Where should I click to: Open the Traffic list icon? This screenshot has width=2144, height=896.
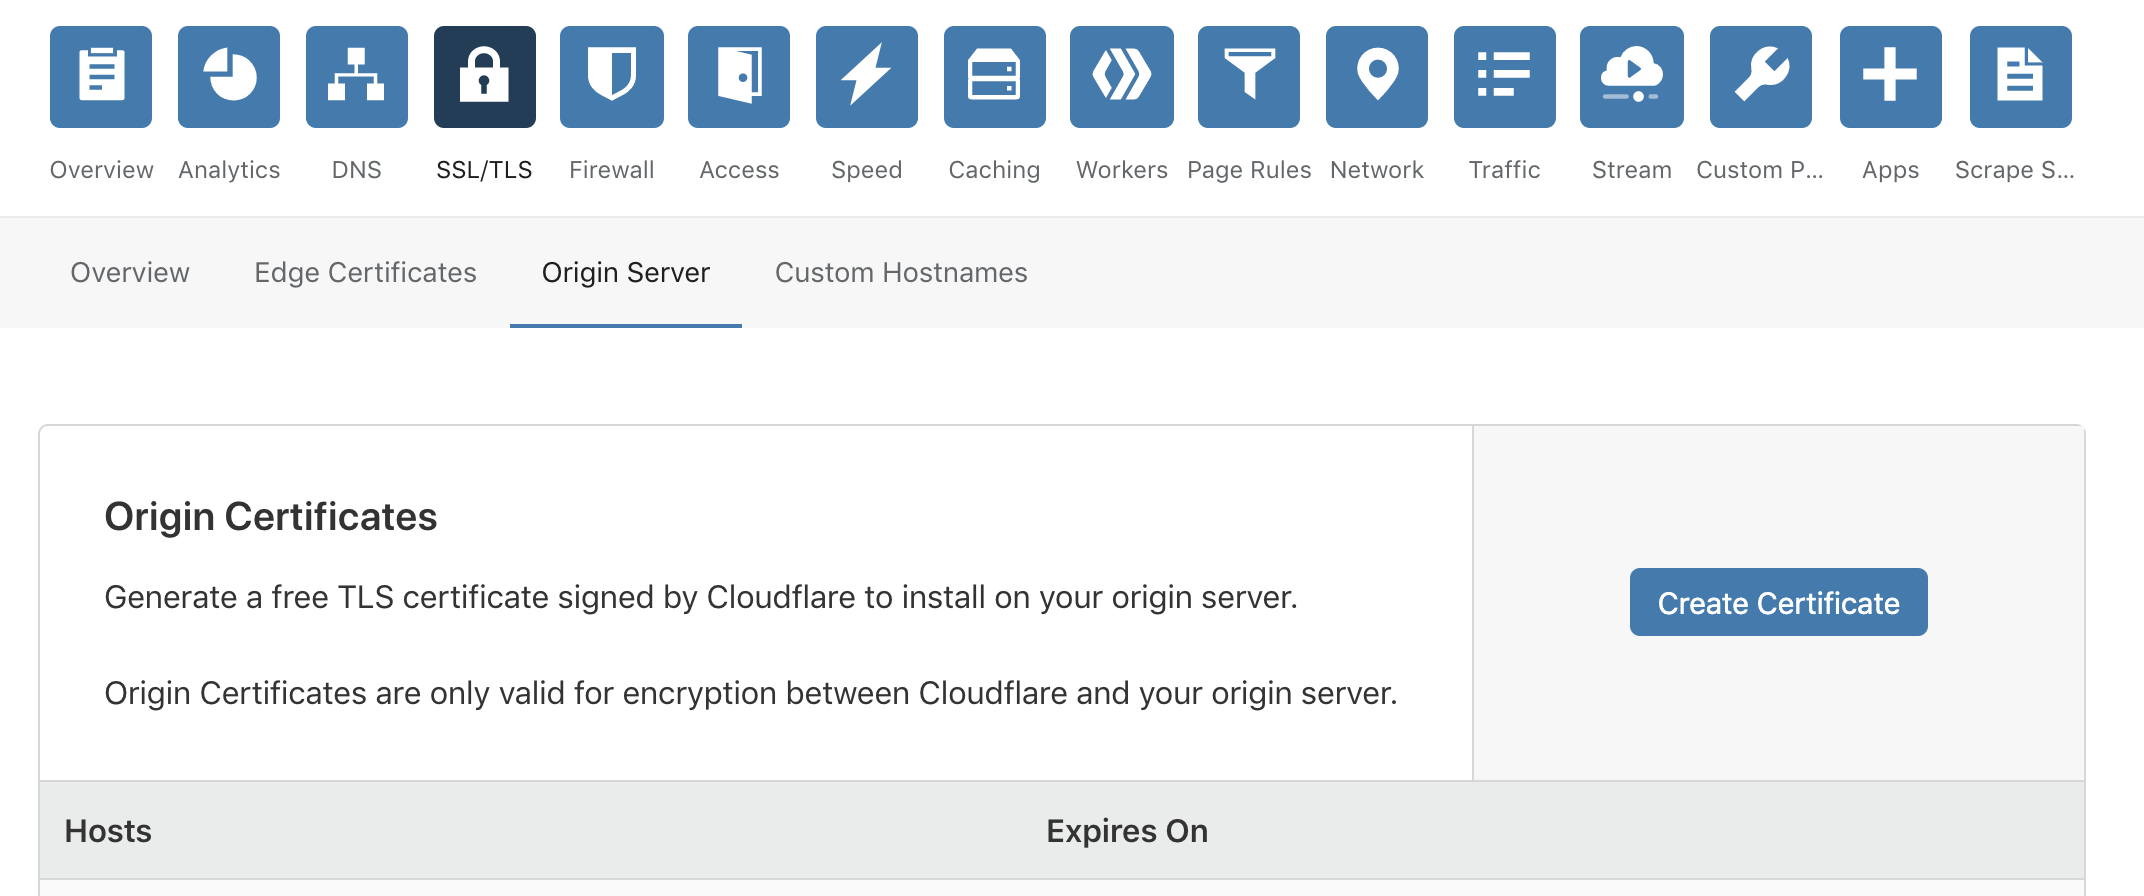point(1505,77)
